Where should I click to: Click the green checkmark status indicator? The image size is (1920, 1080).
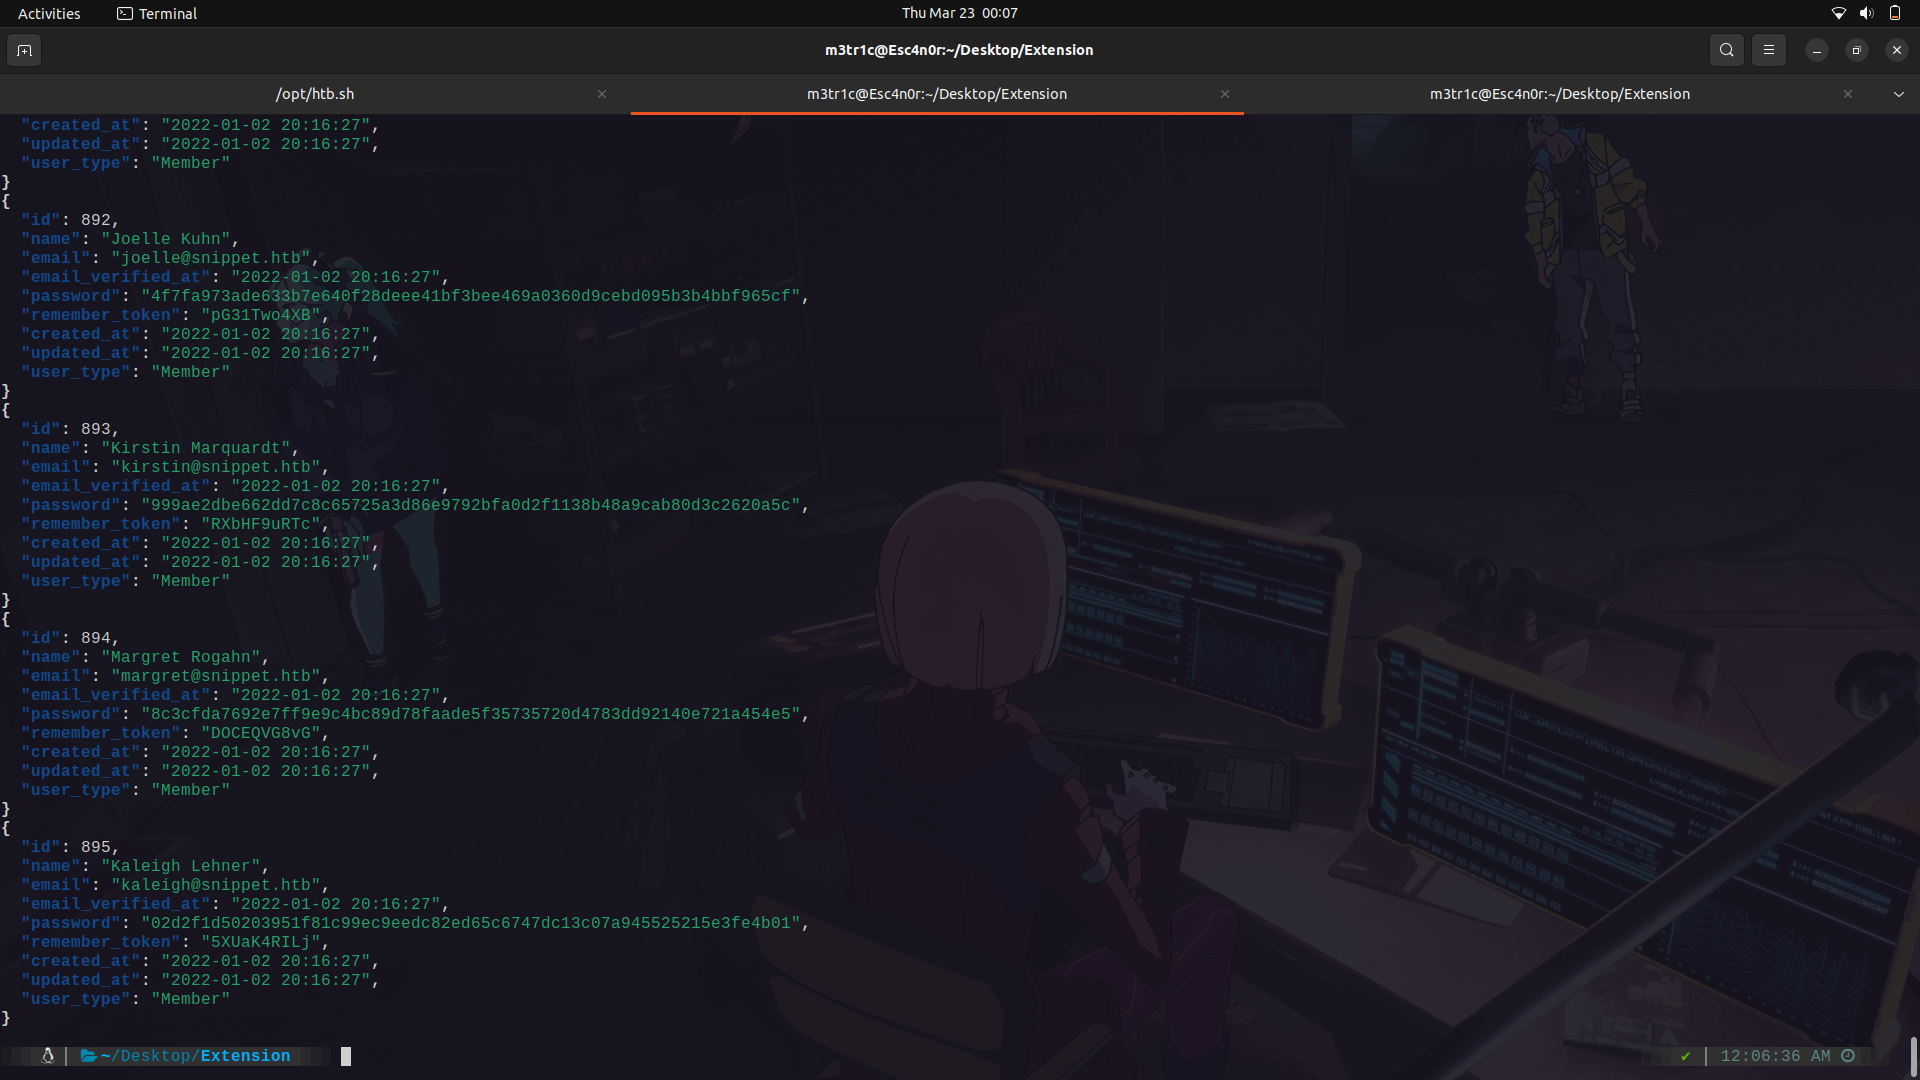[x=1686, y=1055]
